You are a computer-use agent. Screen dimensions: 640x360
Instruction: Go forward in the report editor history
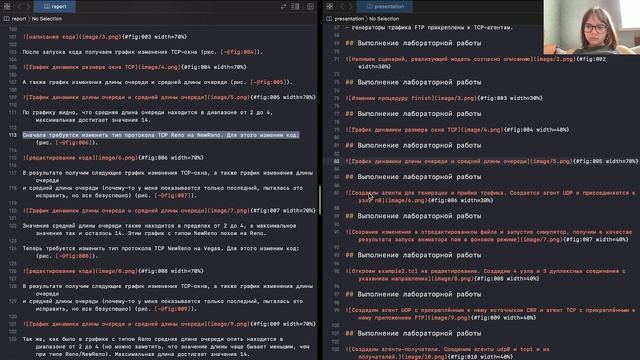(x=28, y=7)
